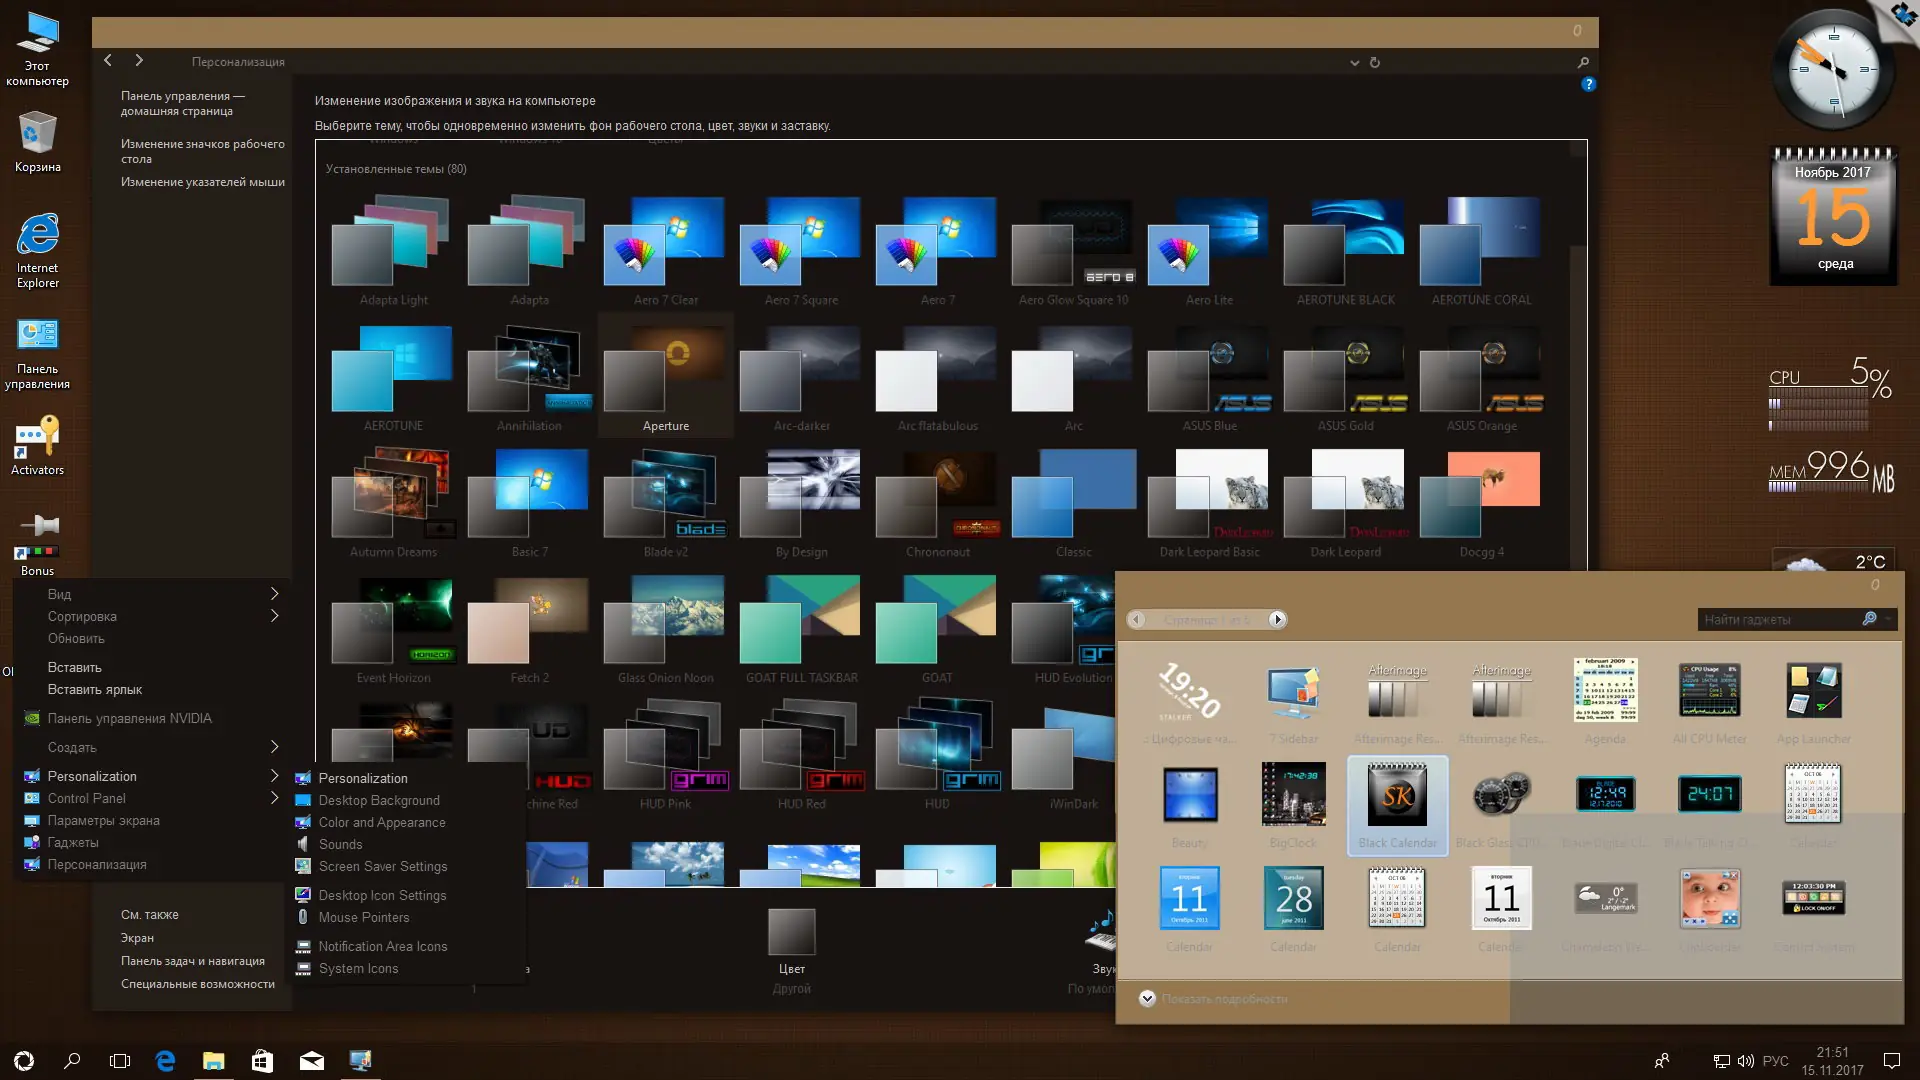Go to next gadgets page arrow

[1277, 620]
